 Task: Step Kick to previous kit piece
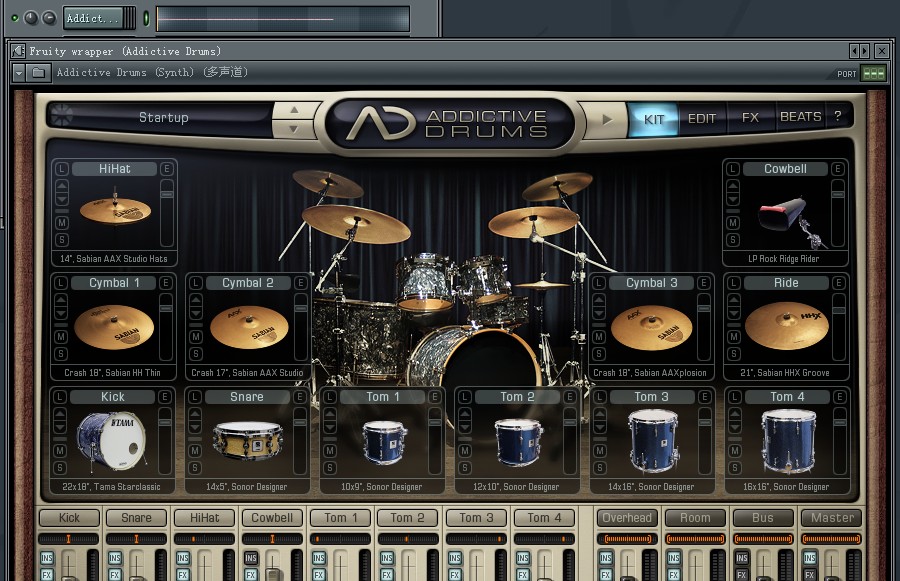(60, 413)
